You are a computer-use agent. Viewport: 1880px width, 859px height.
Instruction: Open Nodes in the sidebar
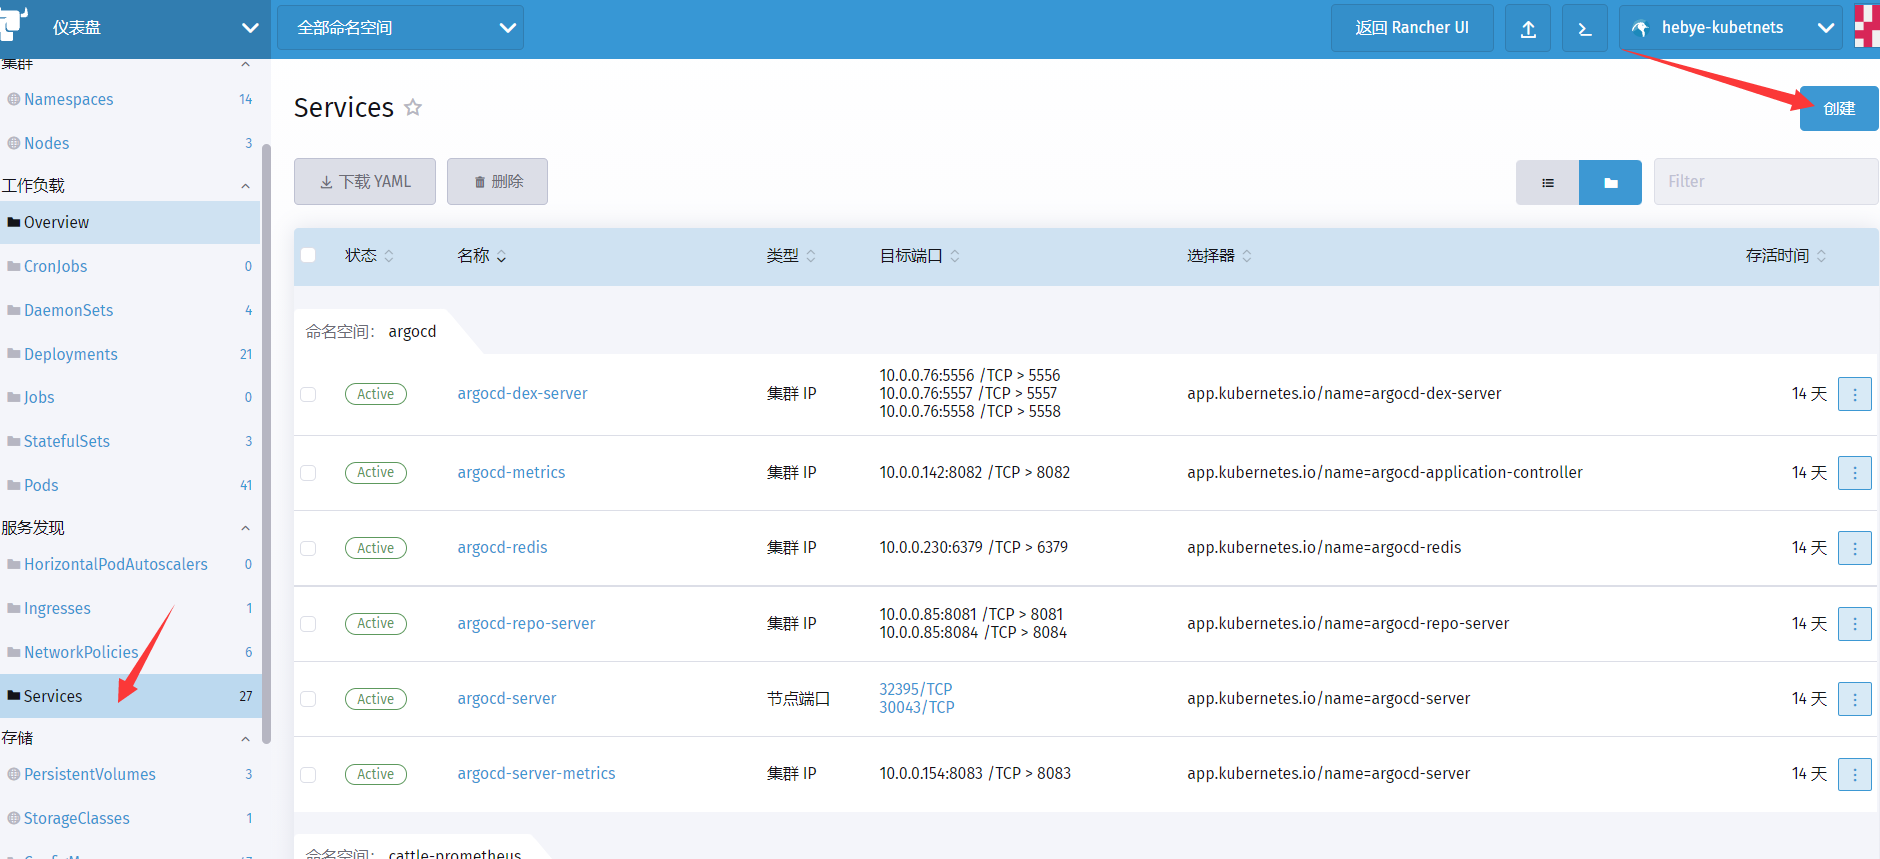click(46, 143)
